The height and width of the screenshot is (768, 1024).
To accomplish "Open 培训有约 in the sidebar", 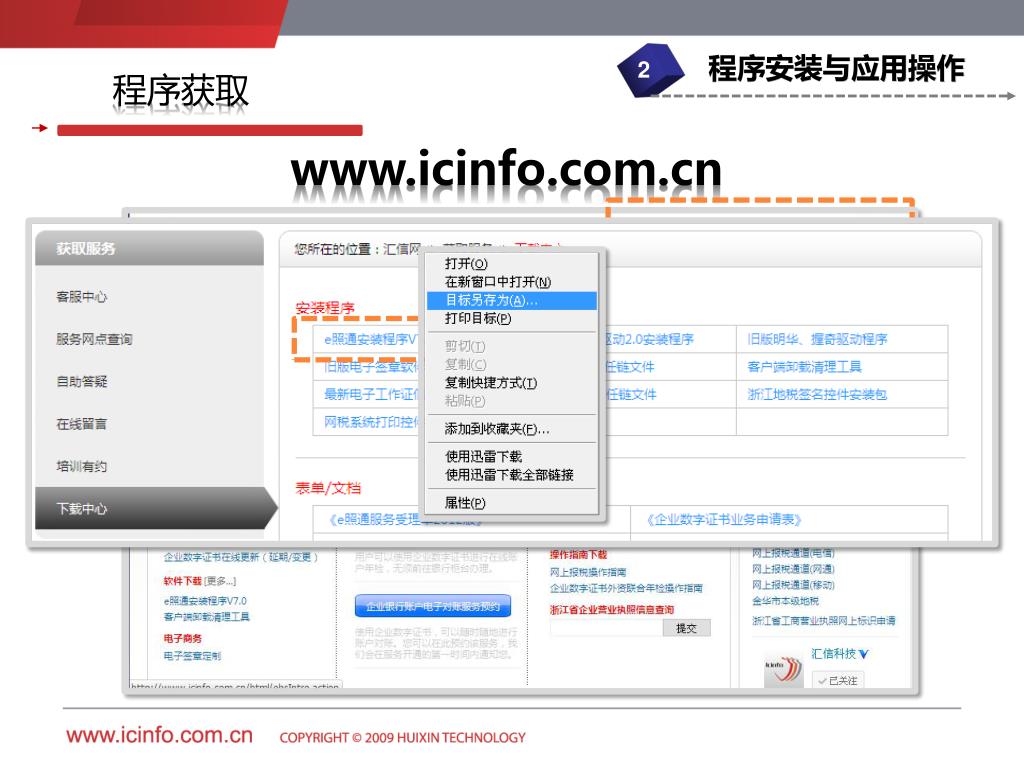I will tap(82, 466).
